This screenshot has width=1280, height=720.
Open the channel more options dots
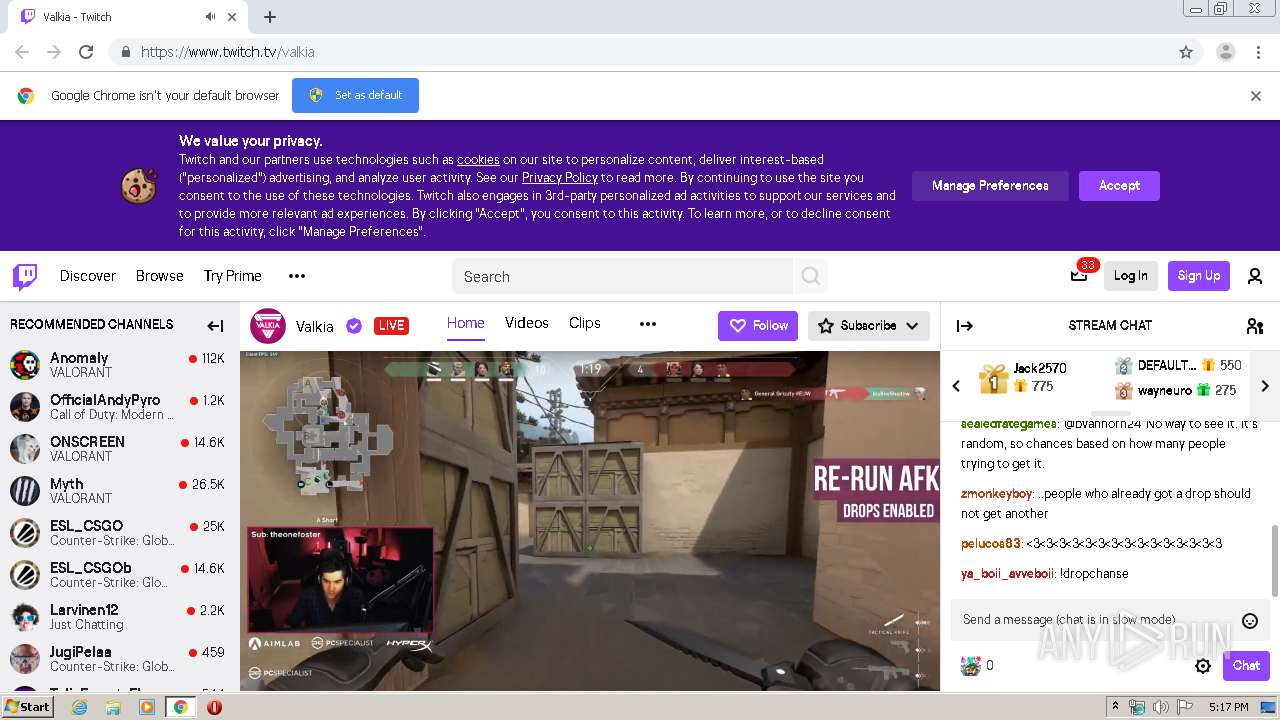[648, 324]
